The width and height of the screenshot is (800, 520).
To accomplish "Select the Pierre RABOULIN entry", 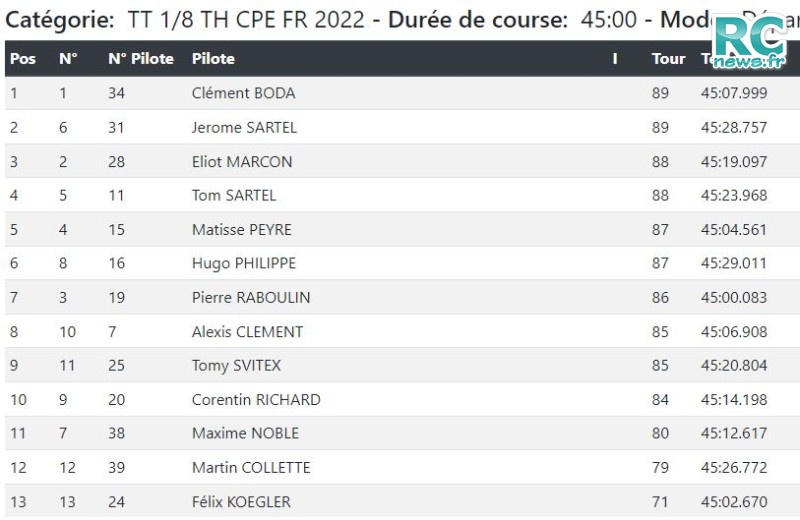I will pos(251,298).
